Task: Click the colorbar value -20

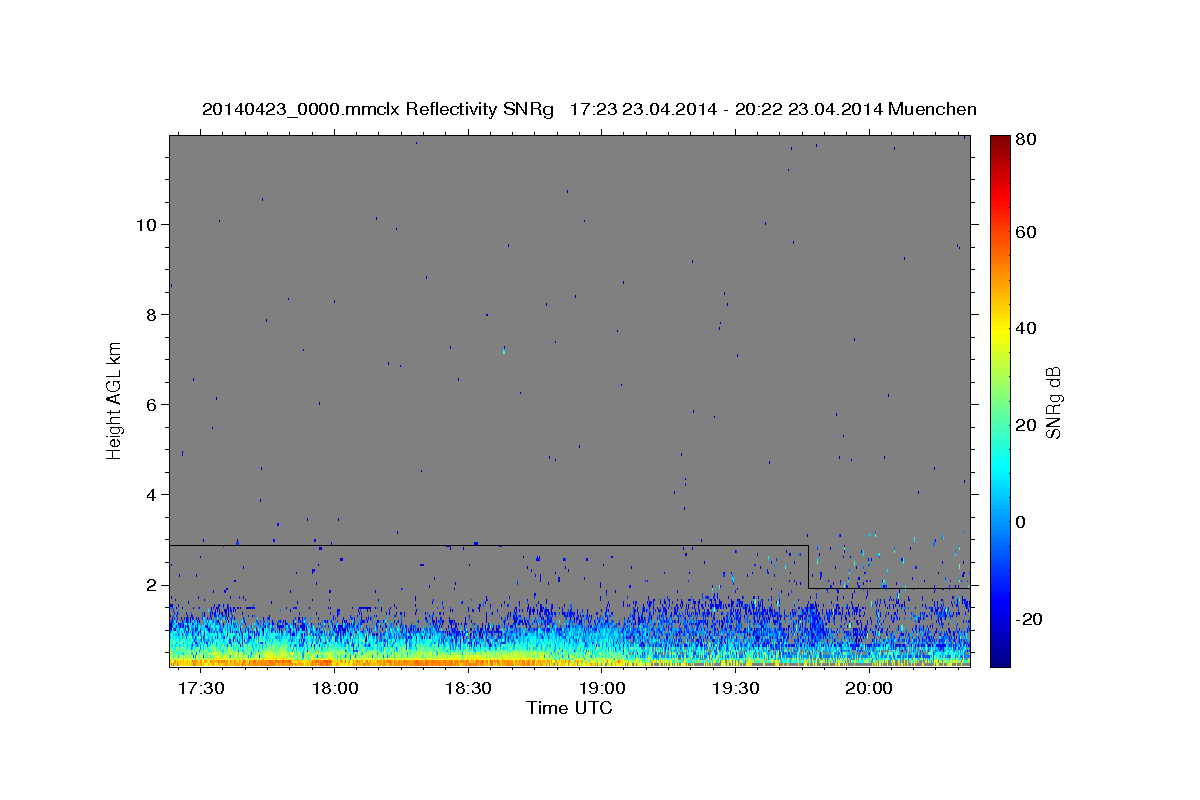Action: click(1030, 619)
